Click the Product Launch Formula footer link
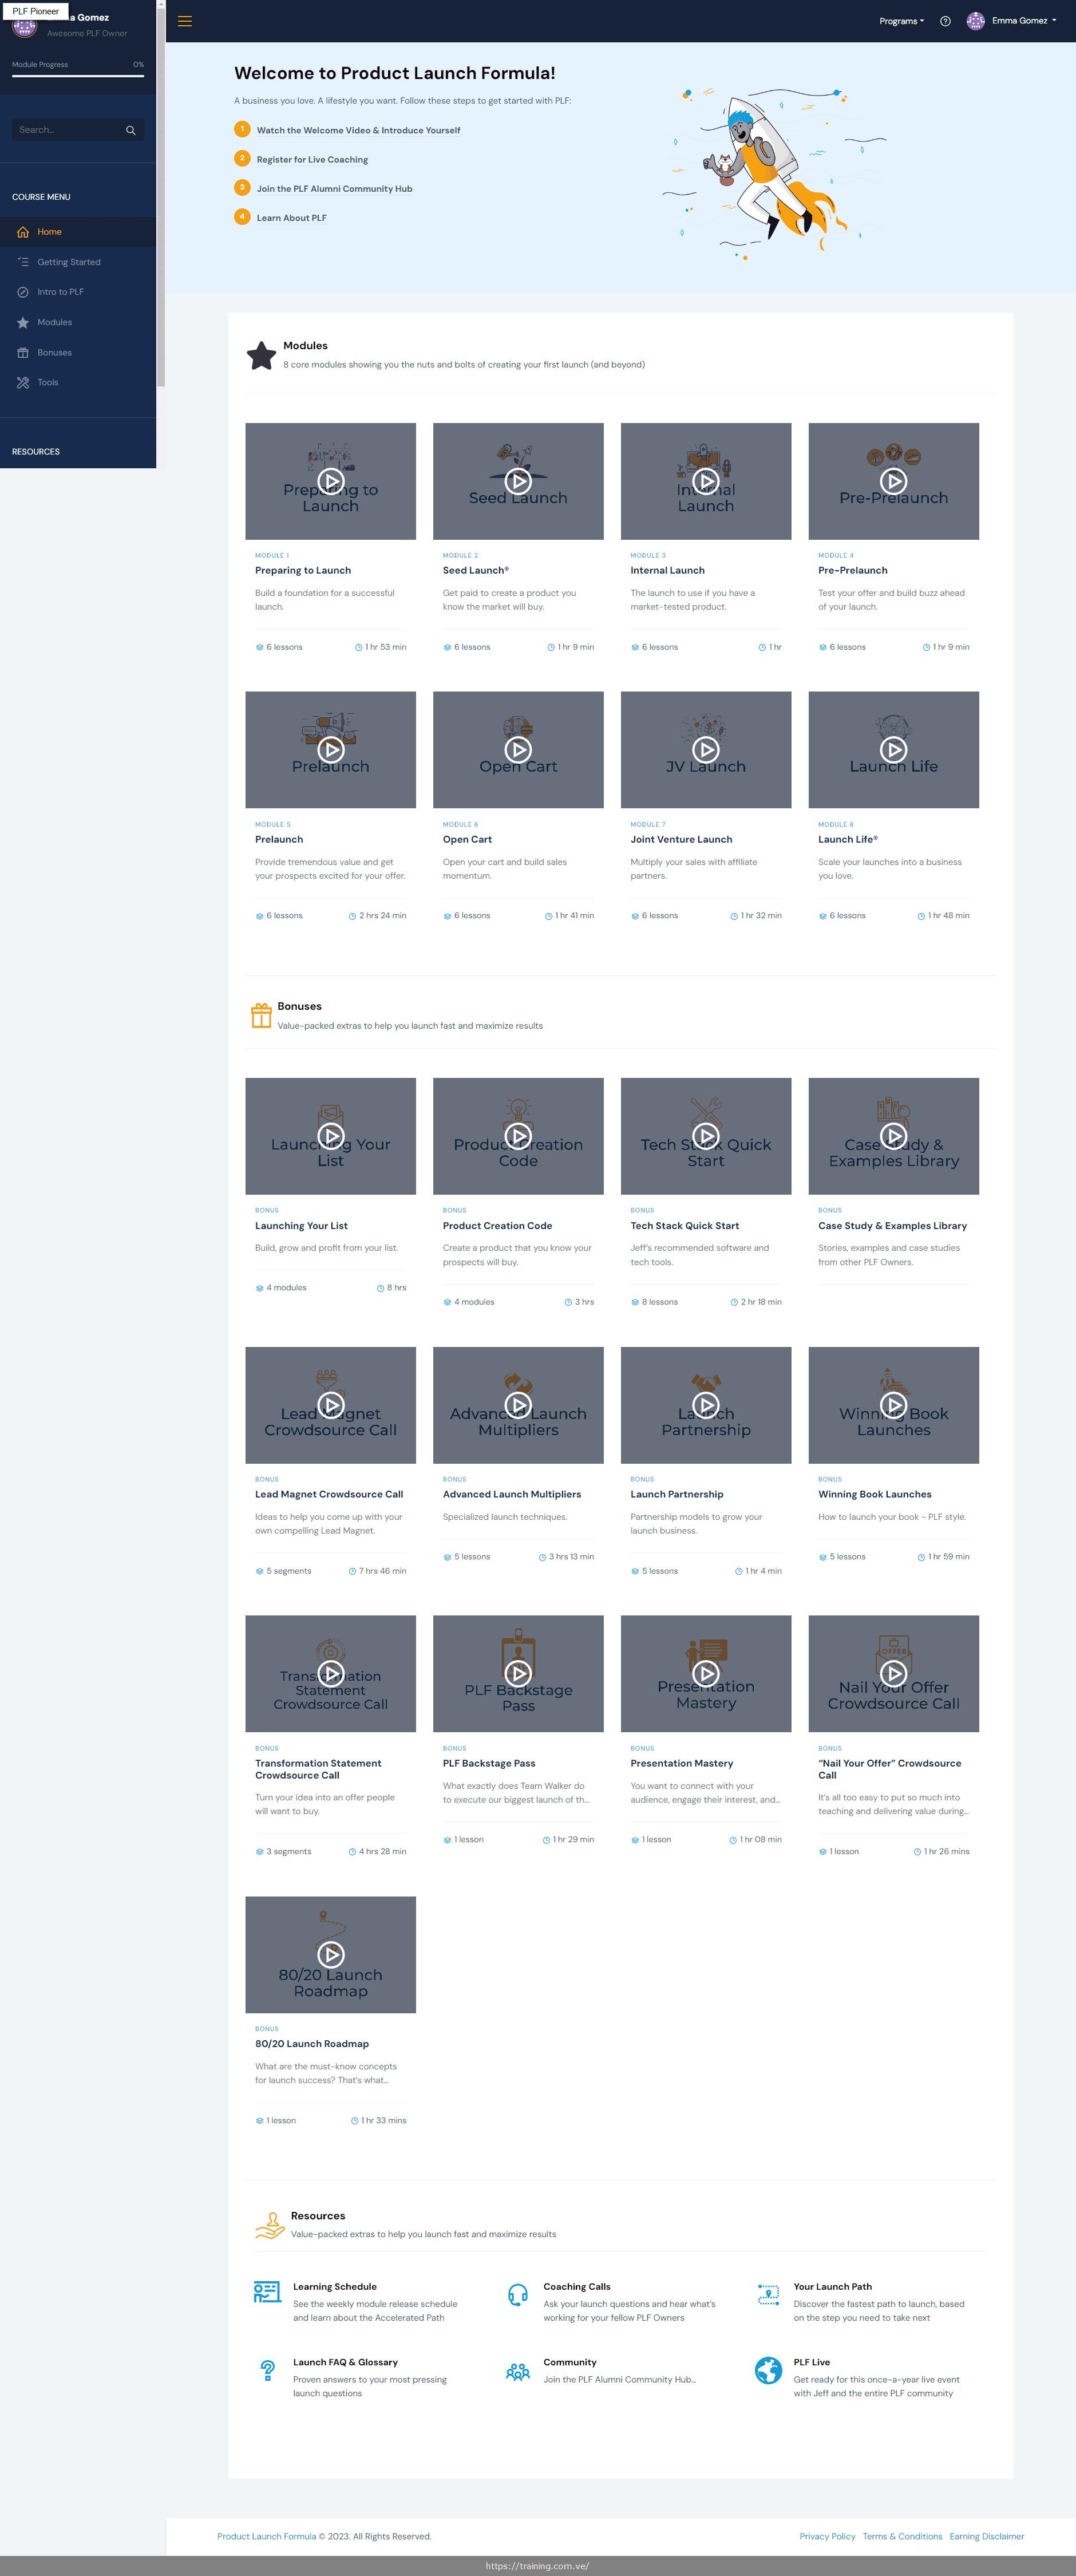The height and width of the screenshot is (2576, 1076). [x=266, y=2536]
